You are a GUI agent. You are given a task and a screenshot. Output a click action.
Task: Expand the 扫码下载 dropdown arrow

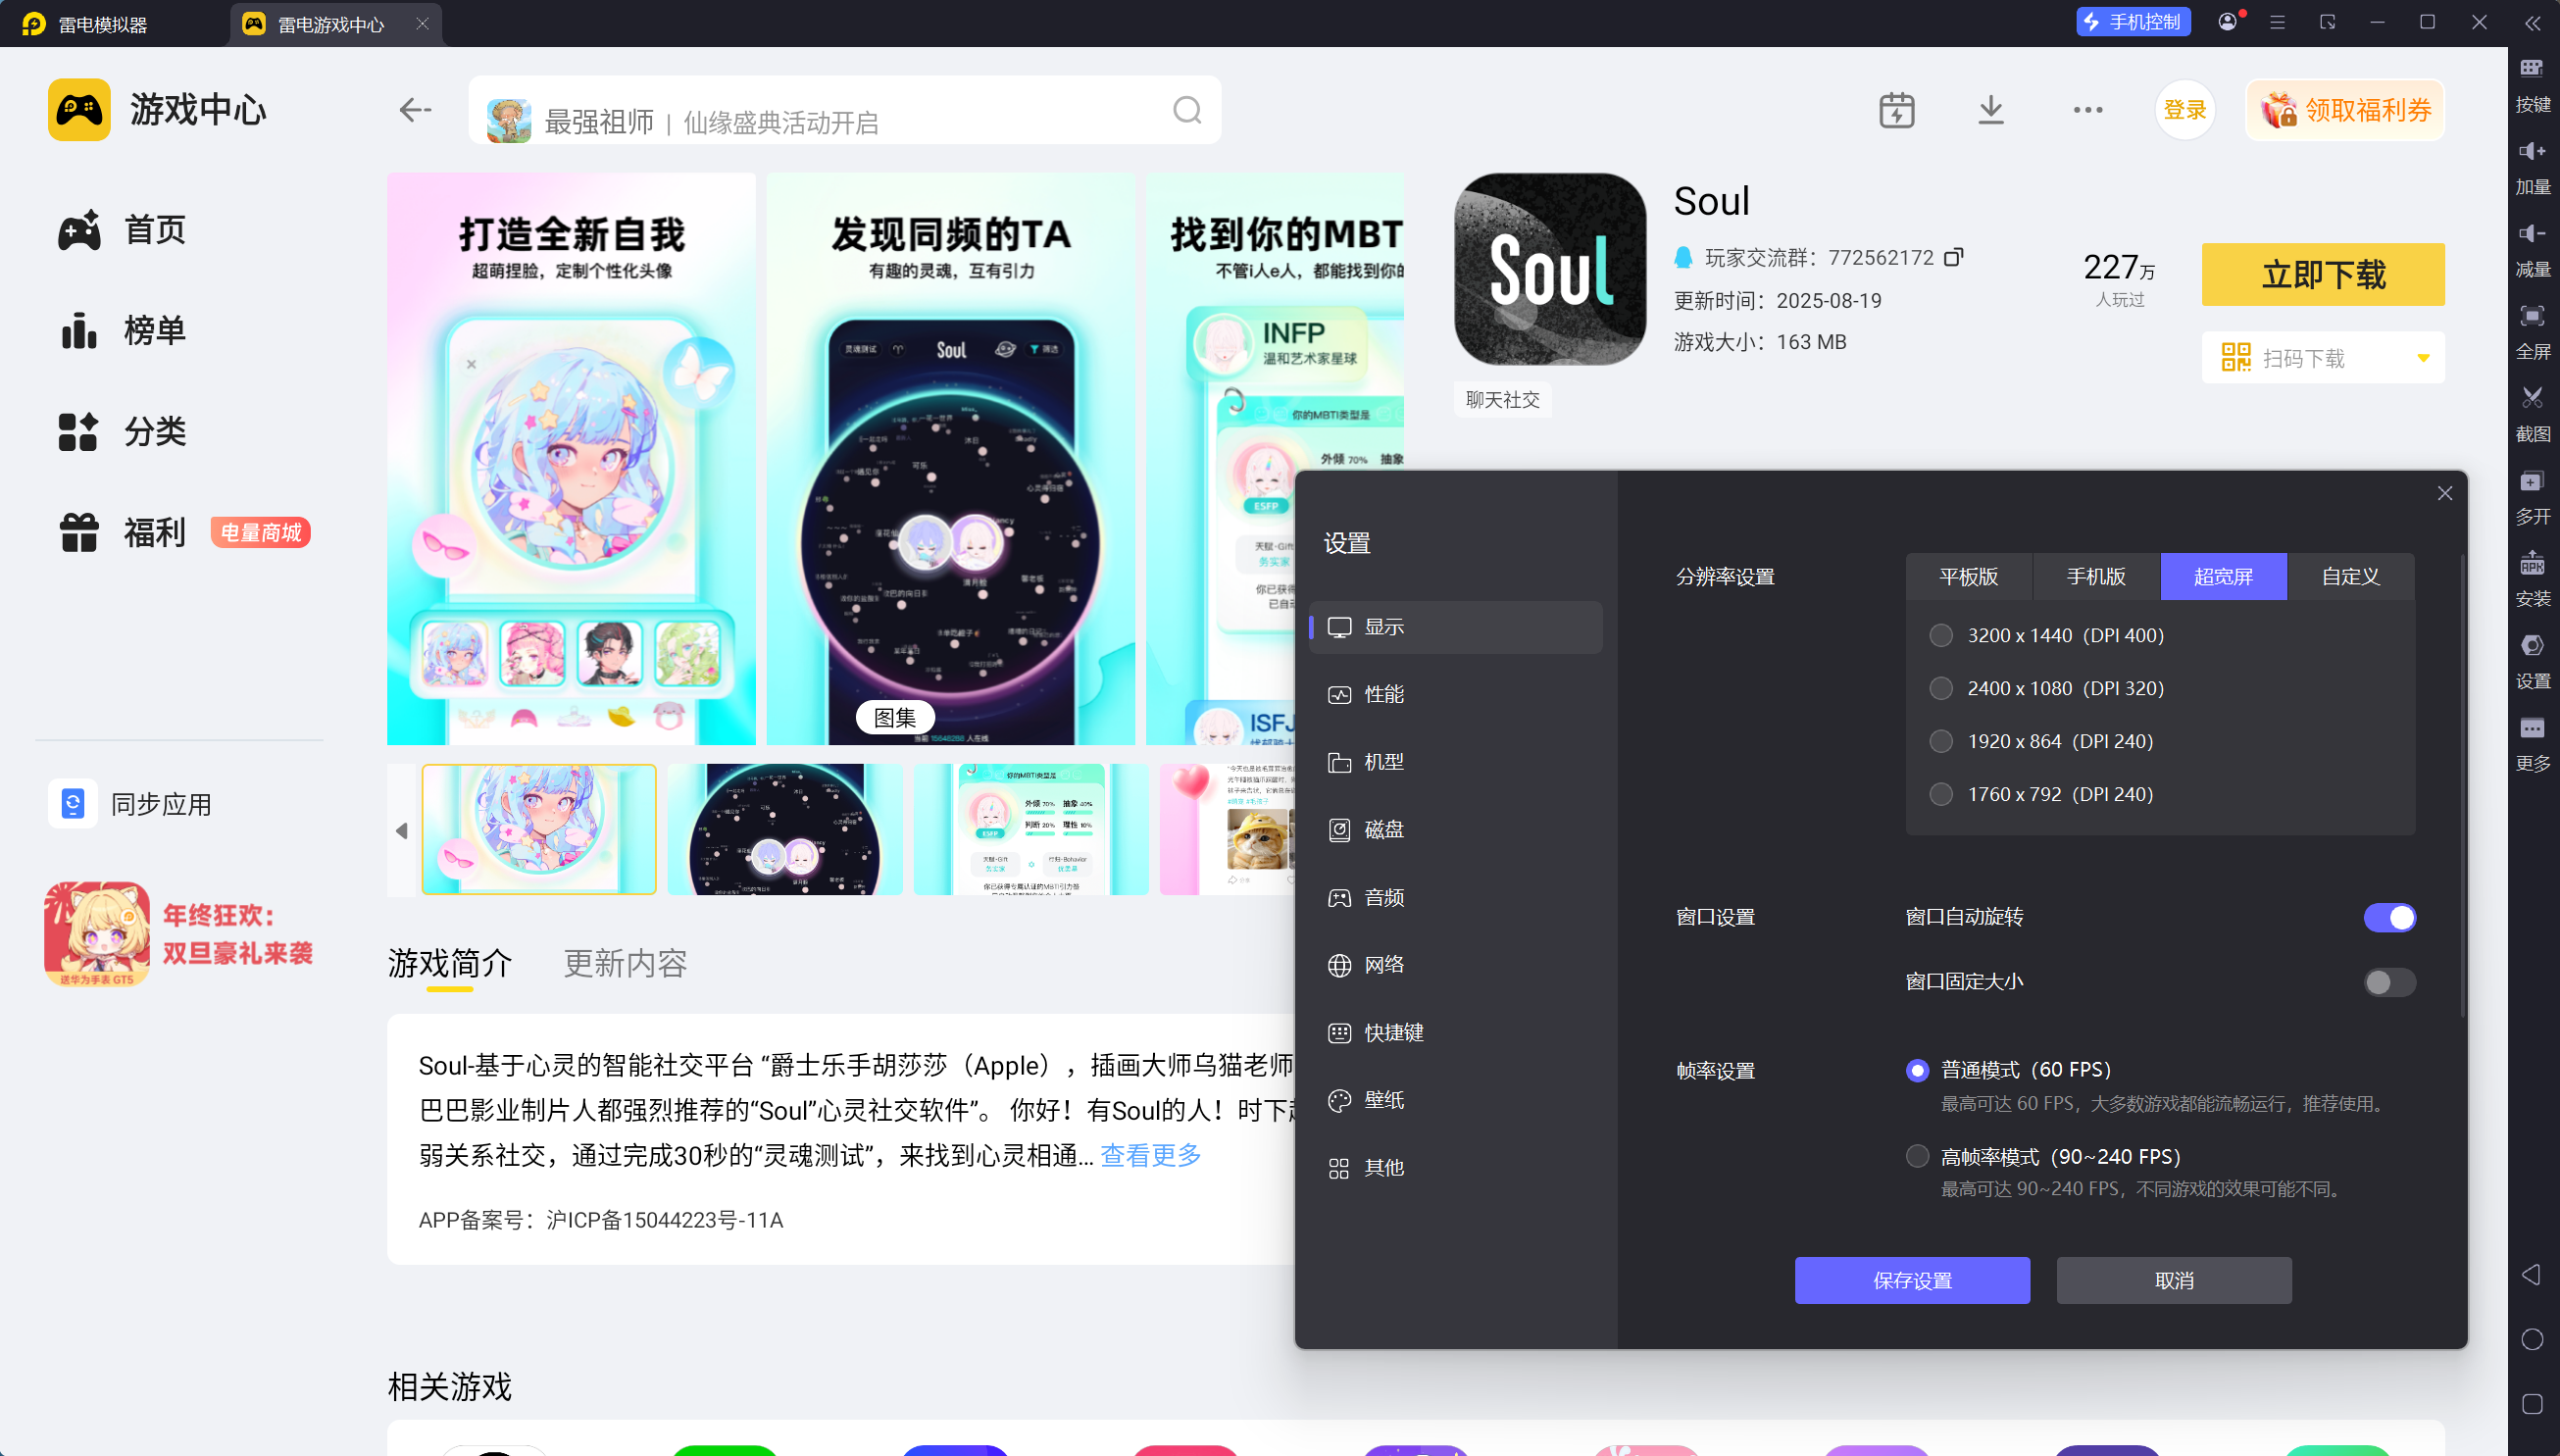[2422, 358]
